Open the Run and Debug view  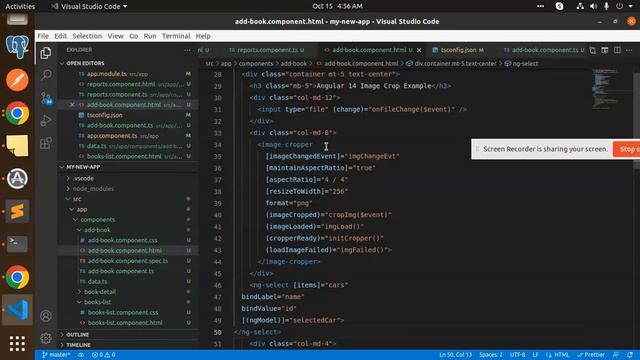point(46,120)
